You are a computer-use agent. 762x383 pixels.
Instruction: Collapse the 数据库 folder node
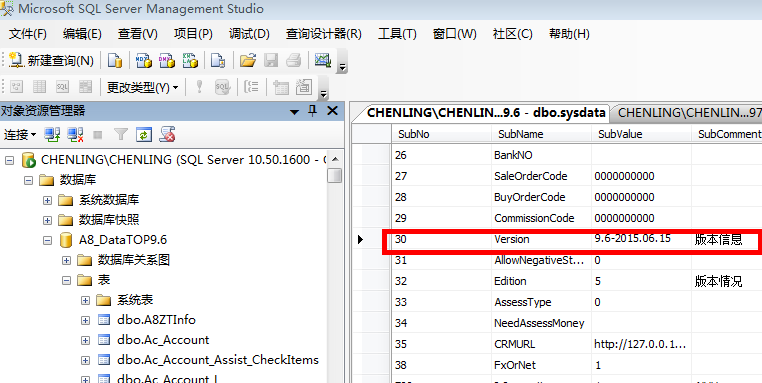coord(28,180)
